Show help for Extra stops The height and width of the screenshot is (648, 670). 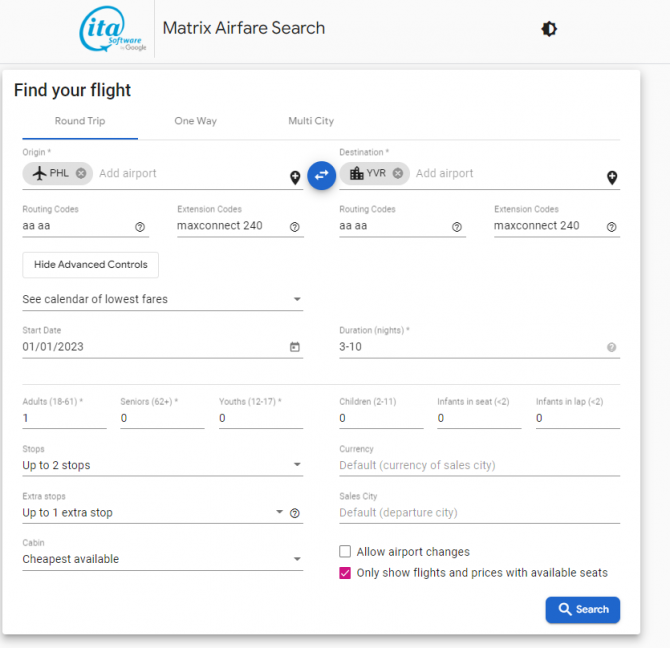point(294,513)
